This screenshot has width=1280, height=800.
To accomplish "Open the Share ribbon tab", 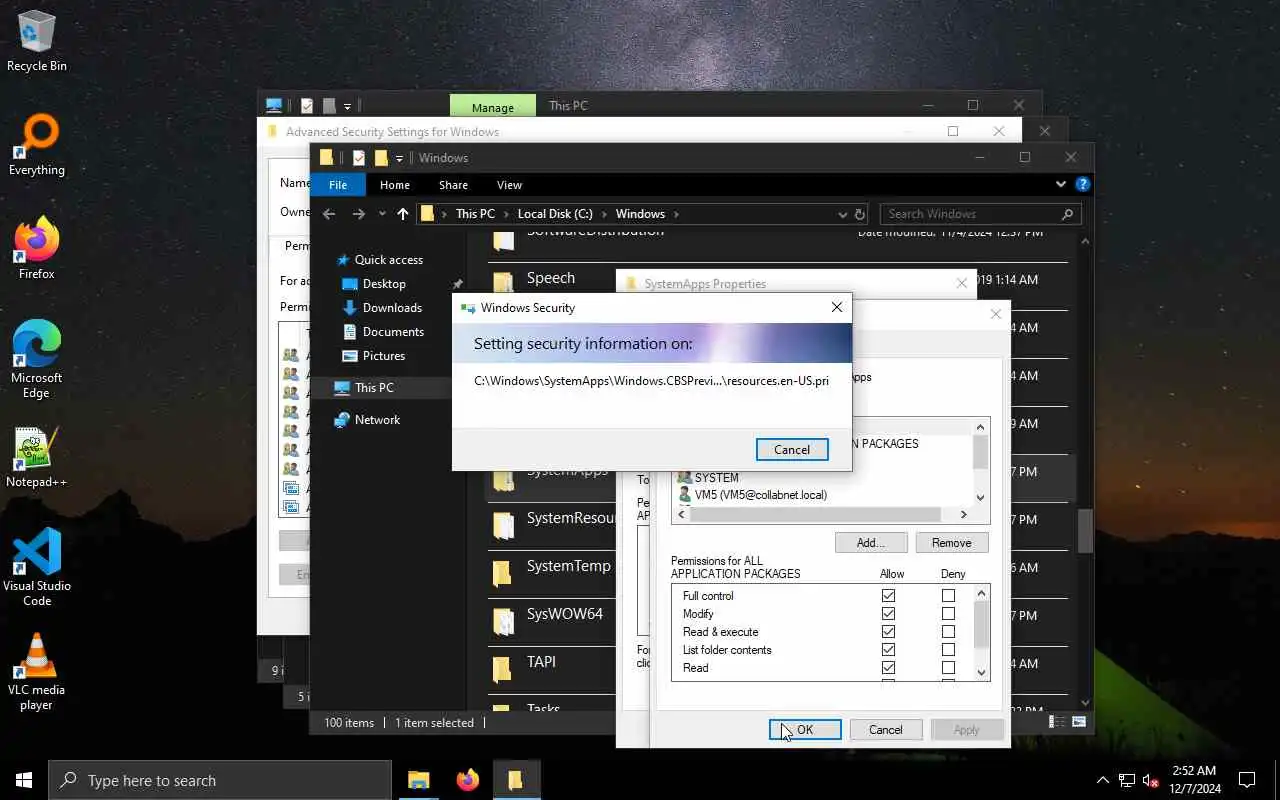I will coord(453,185).
